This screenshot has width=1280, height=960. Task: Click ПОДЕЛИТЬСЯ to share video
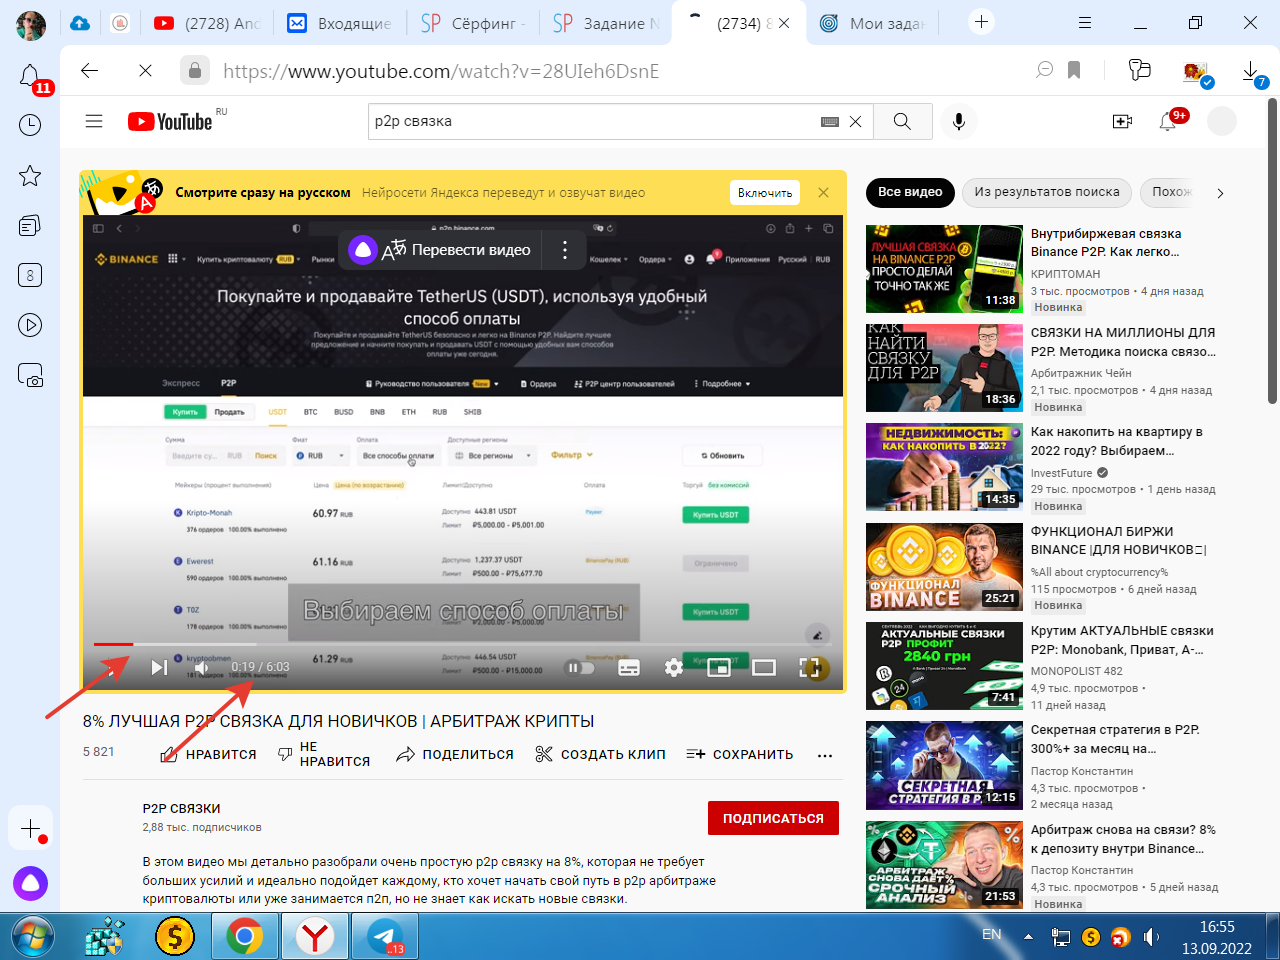(x=455, y=755)
